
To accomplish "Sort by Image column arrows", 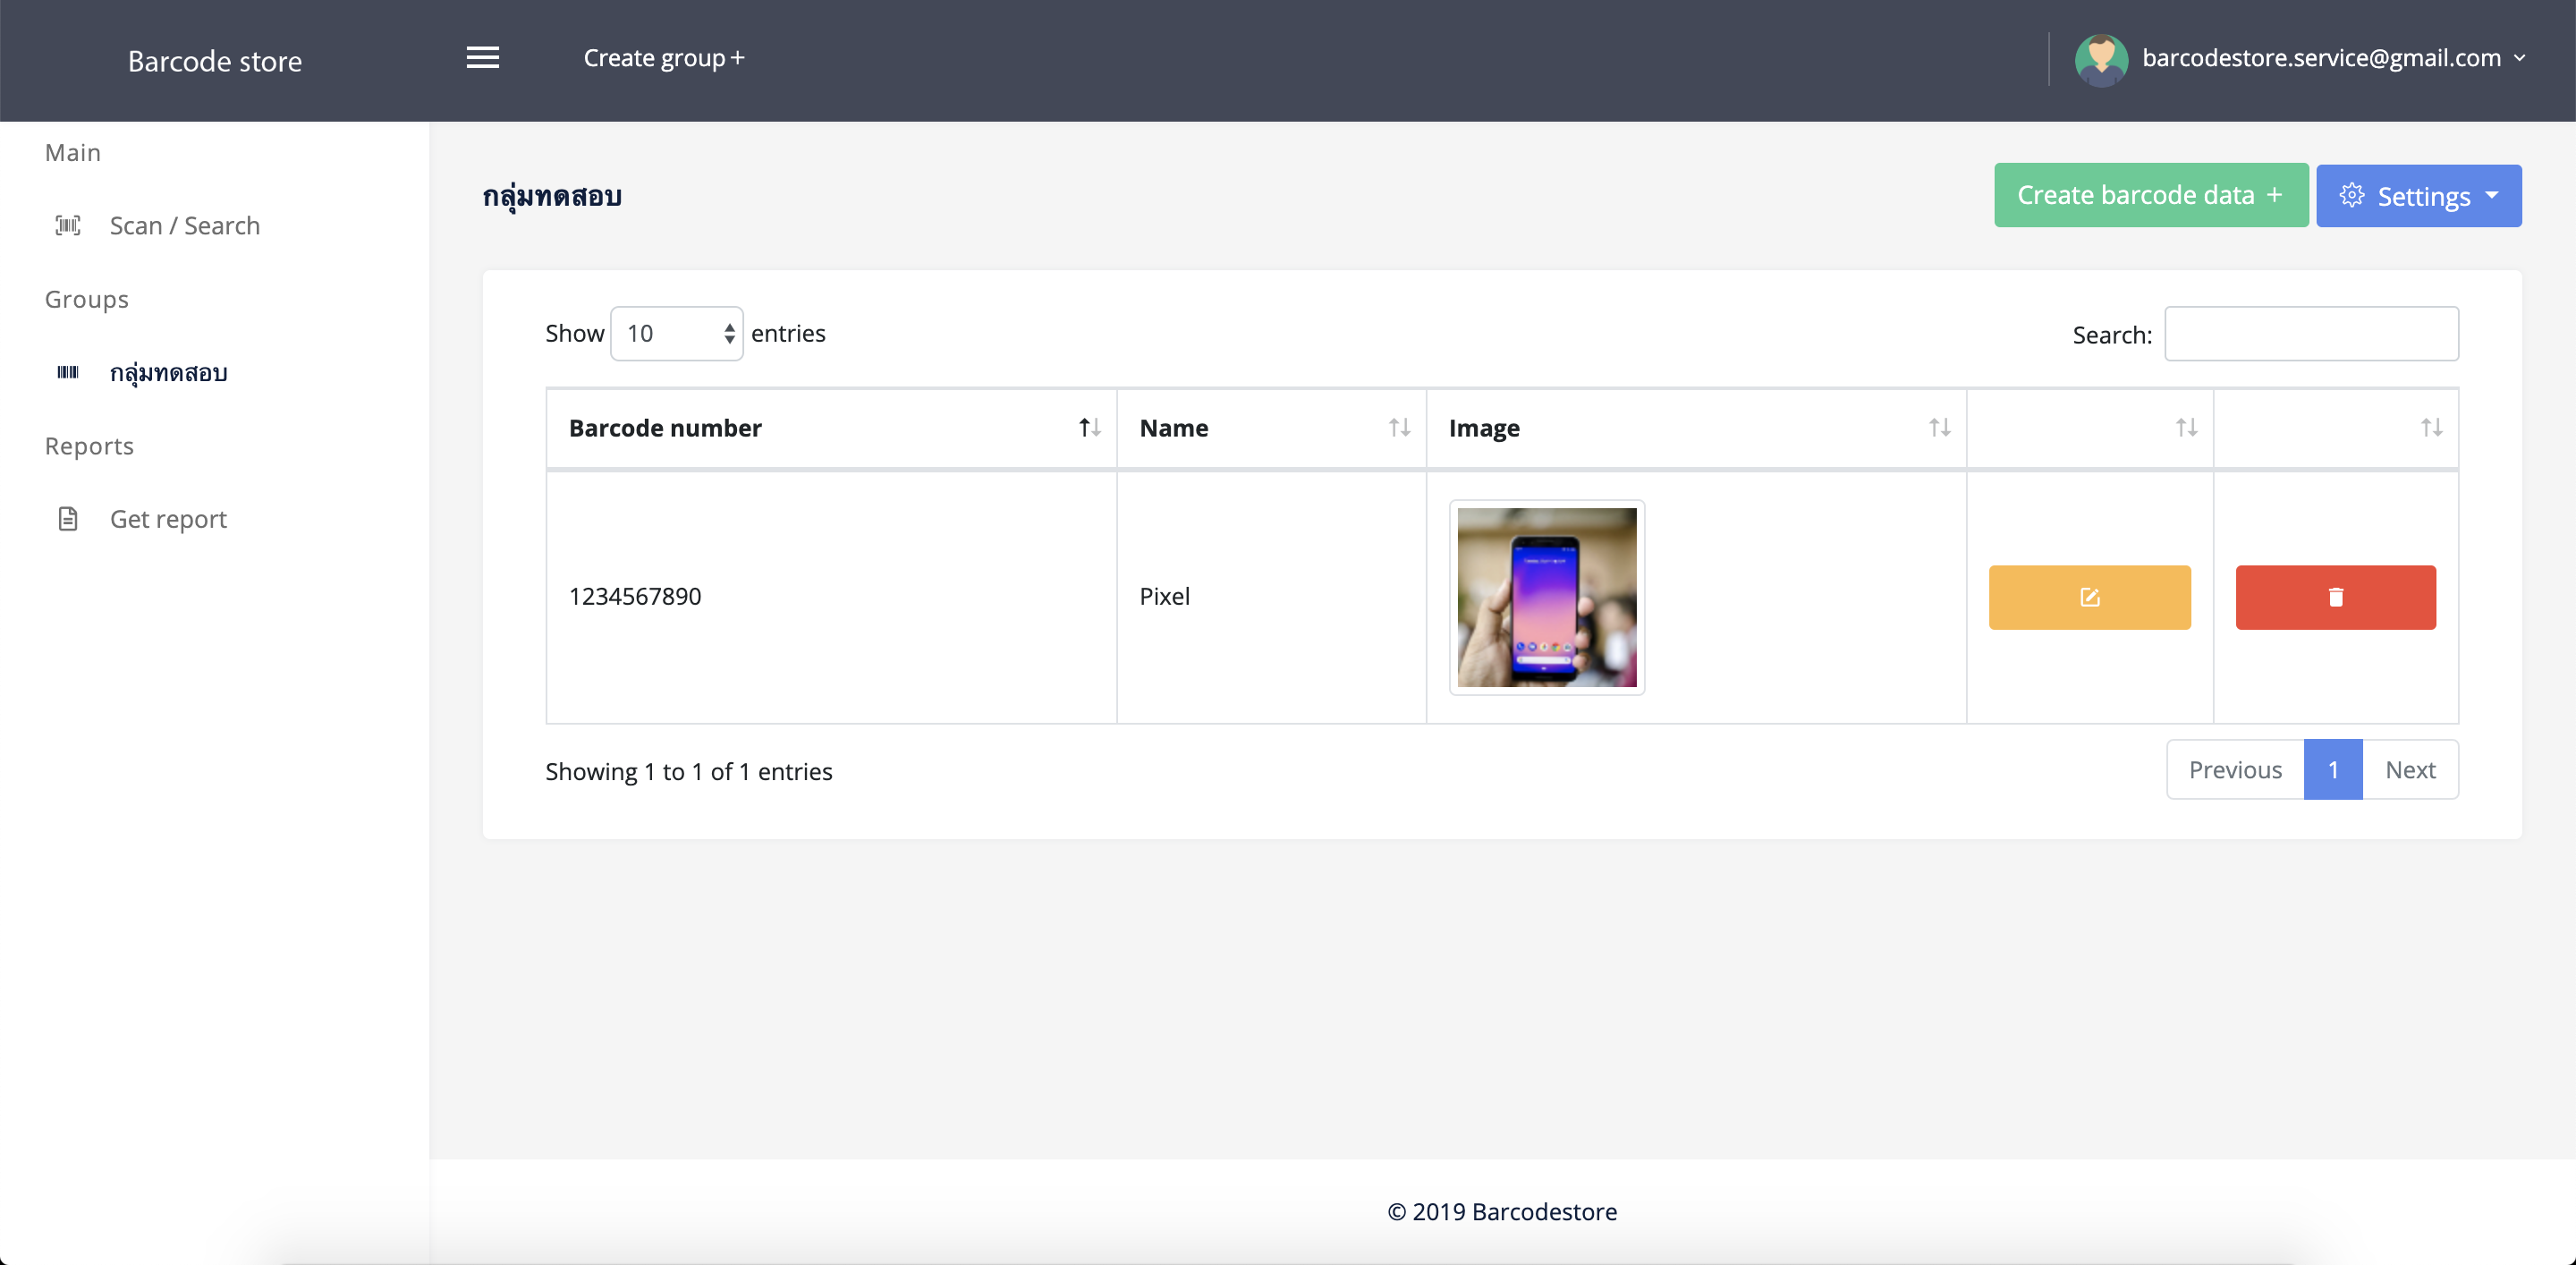I will point(1939,428).
